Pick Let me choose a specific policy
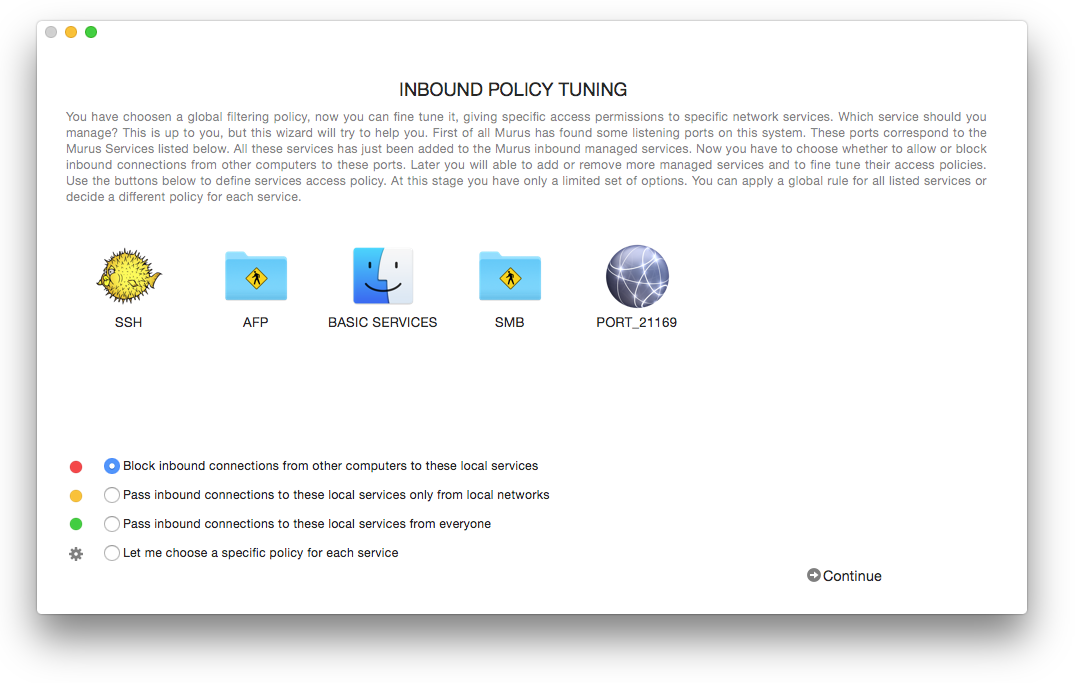This screenshot has height=683, width=1086. [112, 553]
